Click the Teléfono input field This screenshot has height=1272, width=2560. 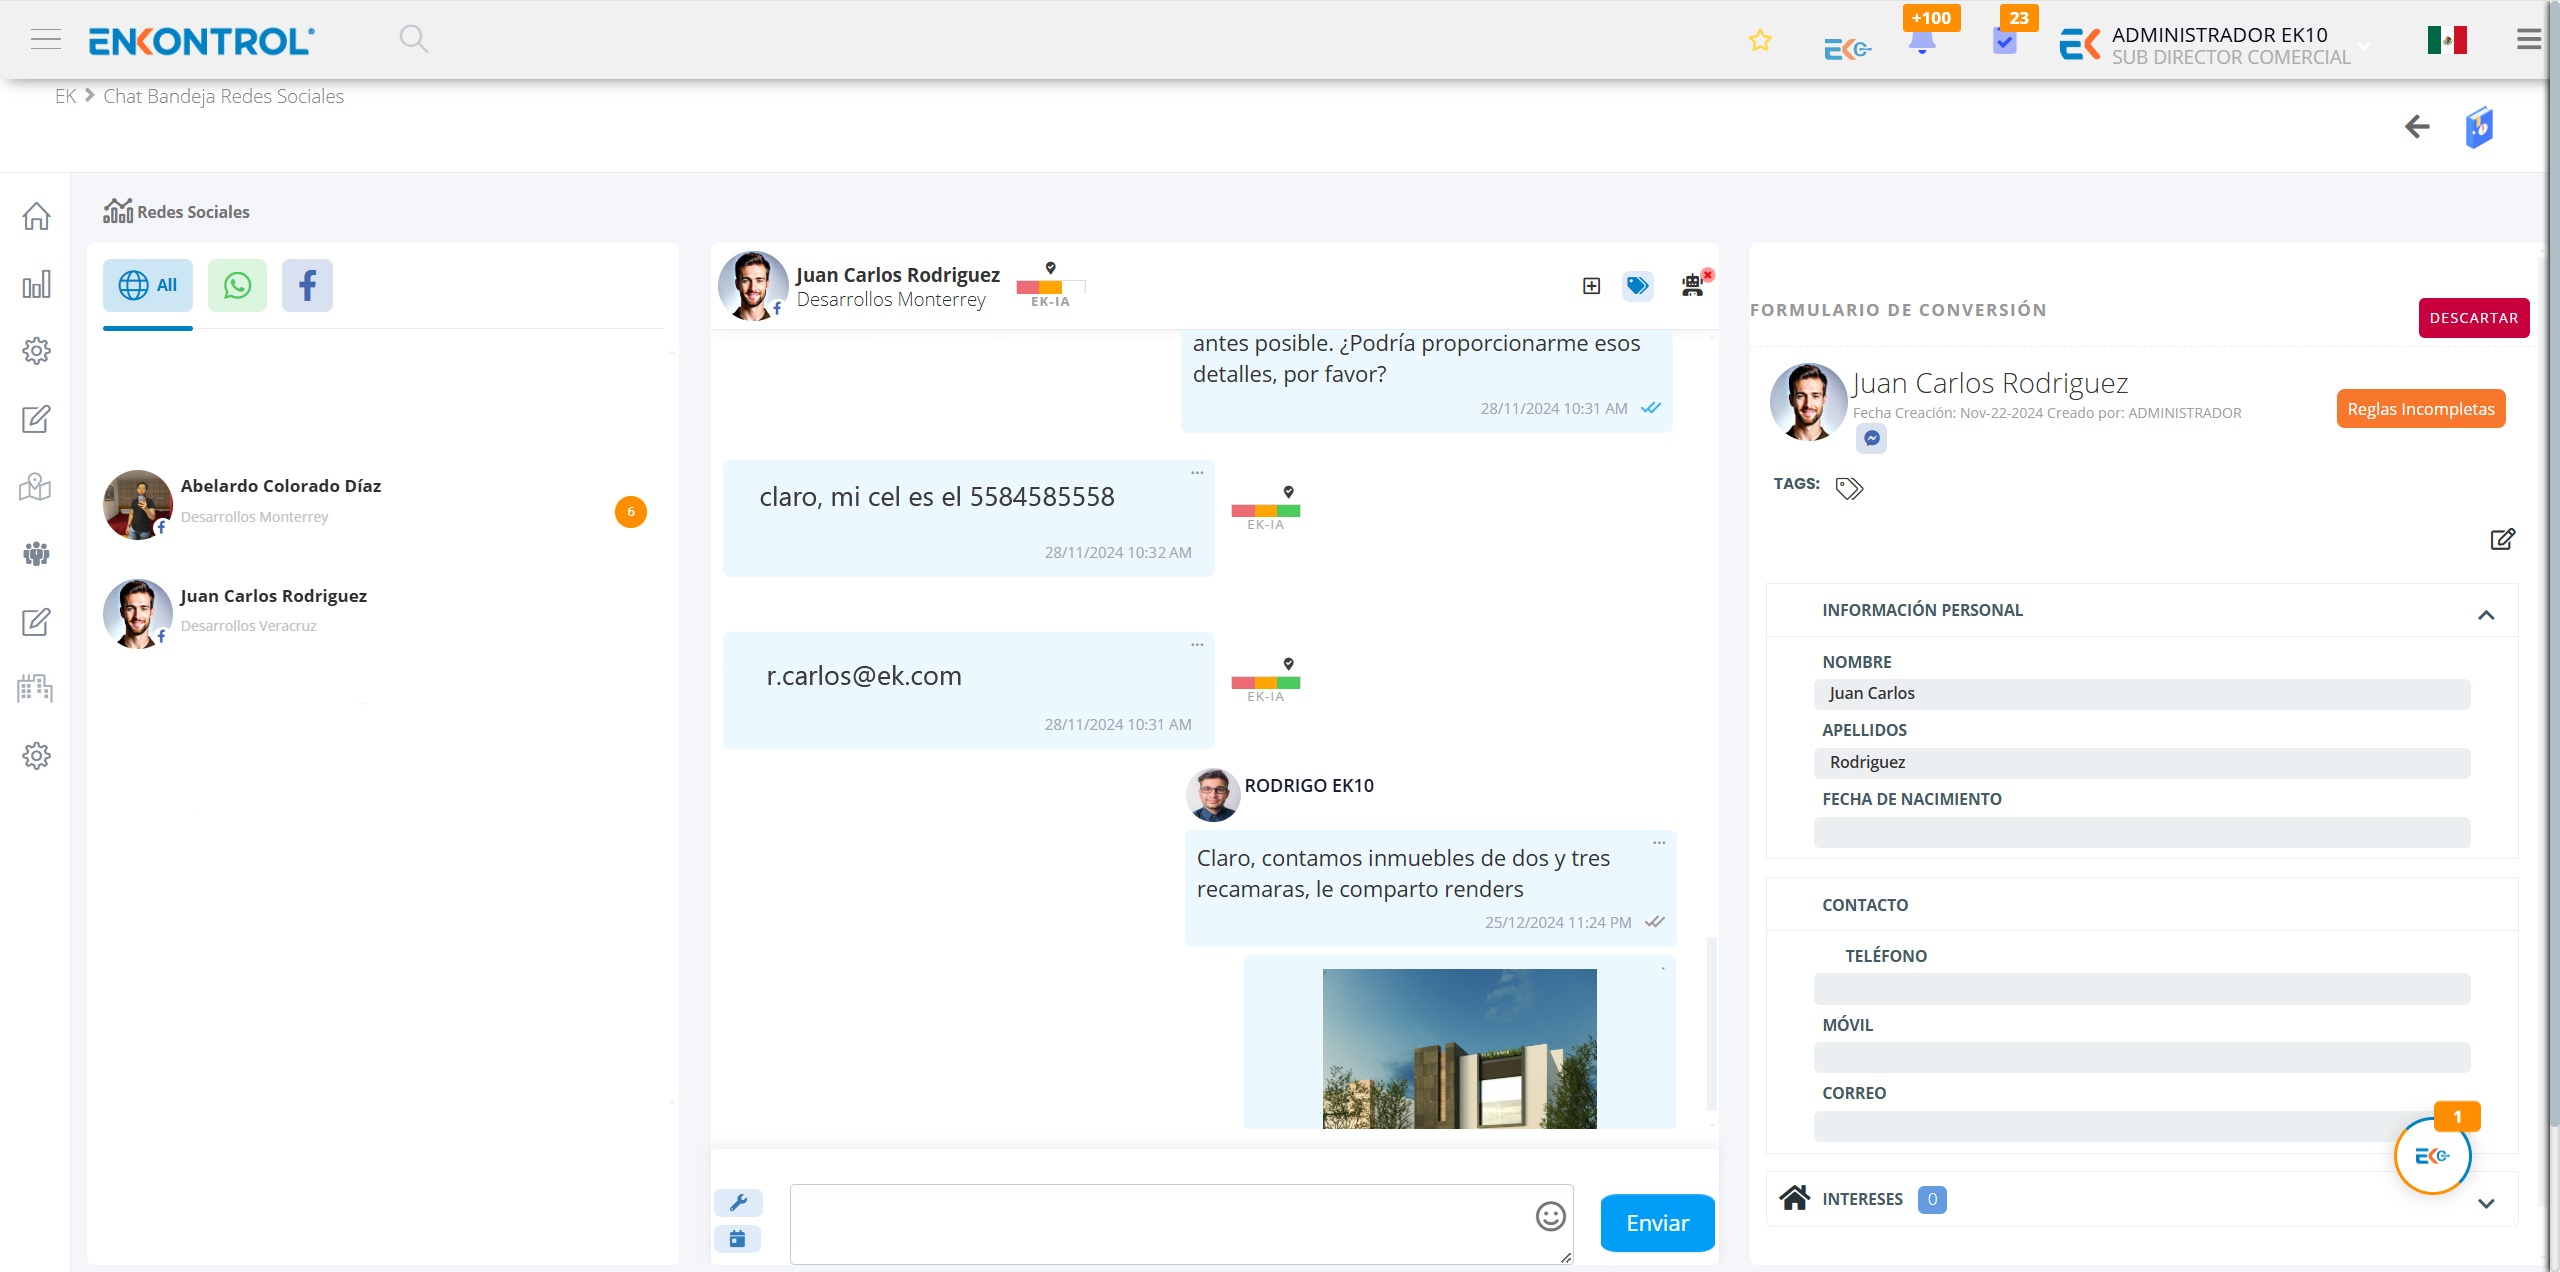point(2141,989)
